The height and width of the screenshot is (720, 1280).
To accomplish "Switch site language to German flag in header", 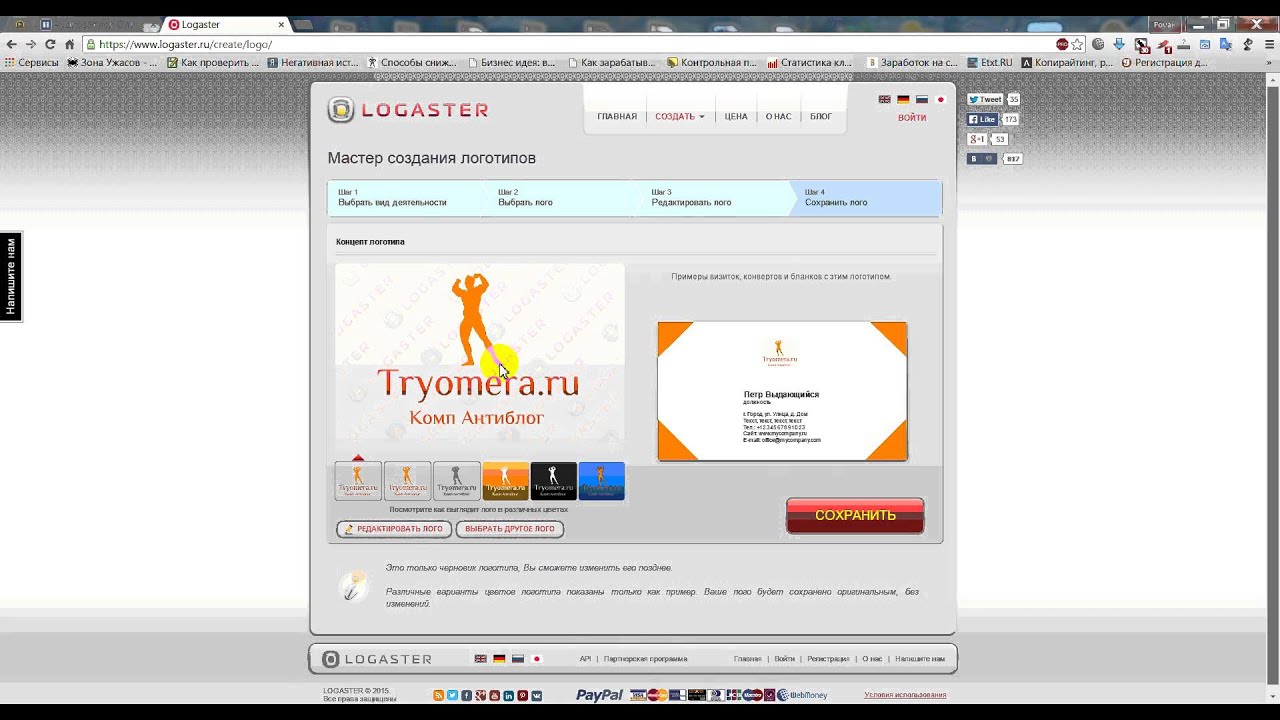I will pyautogui.click(x=903, y=99).
